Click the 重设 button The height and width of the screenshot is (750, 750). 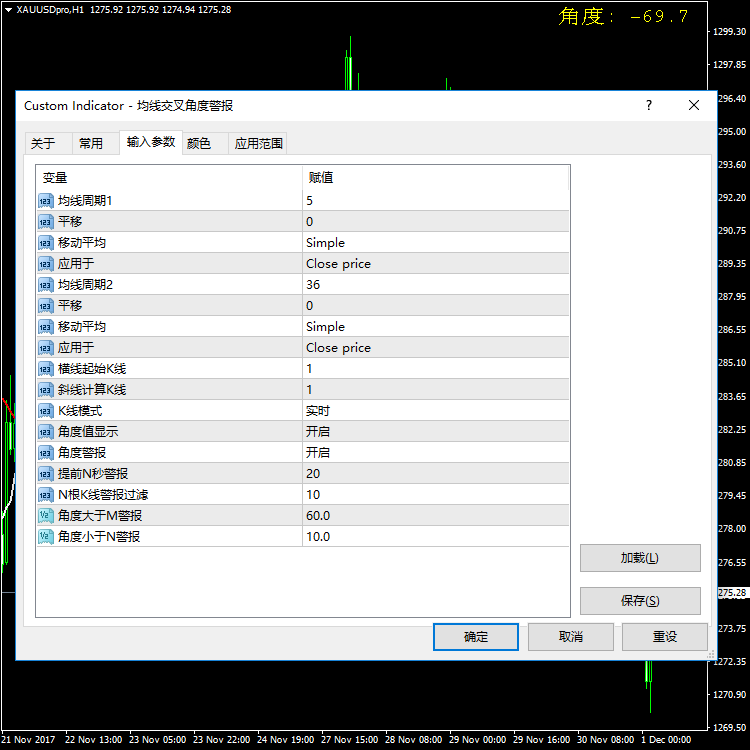point(665,637)
